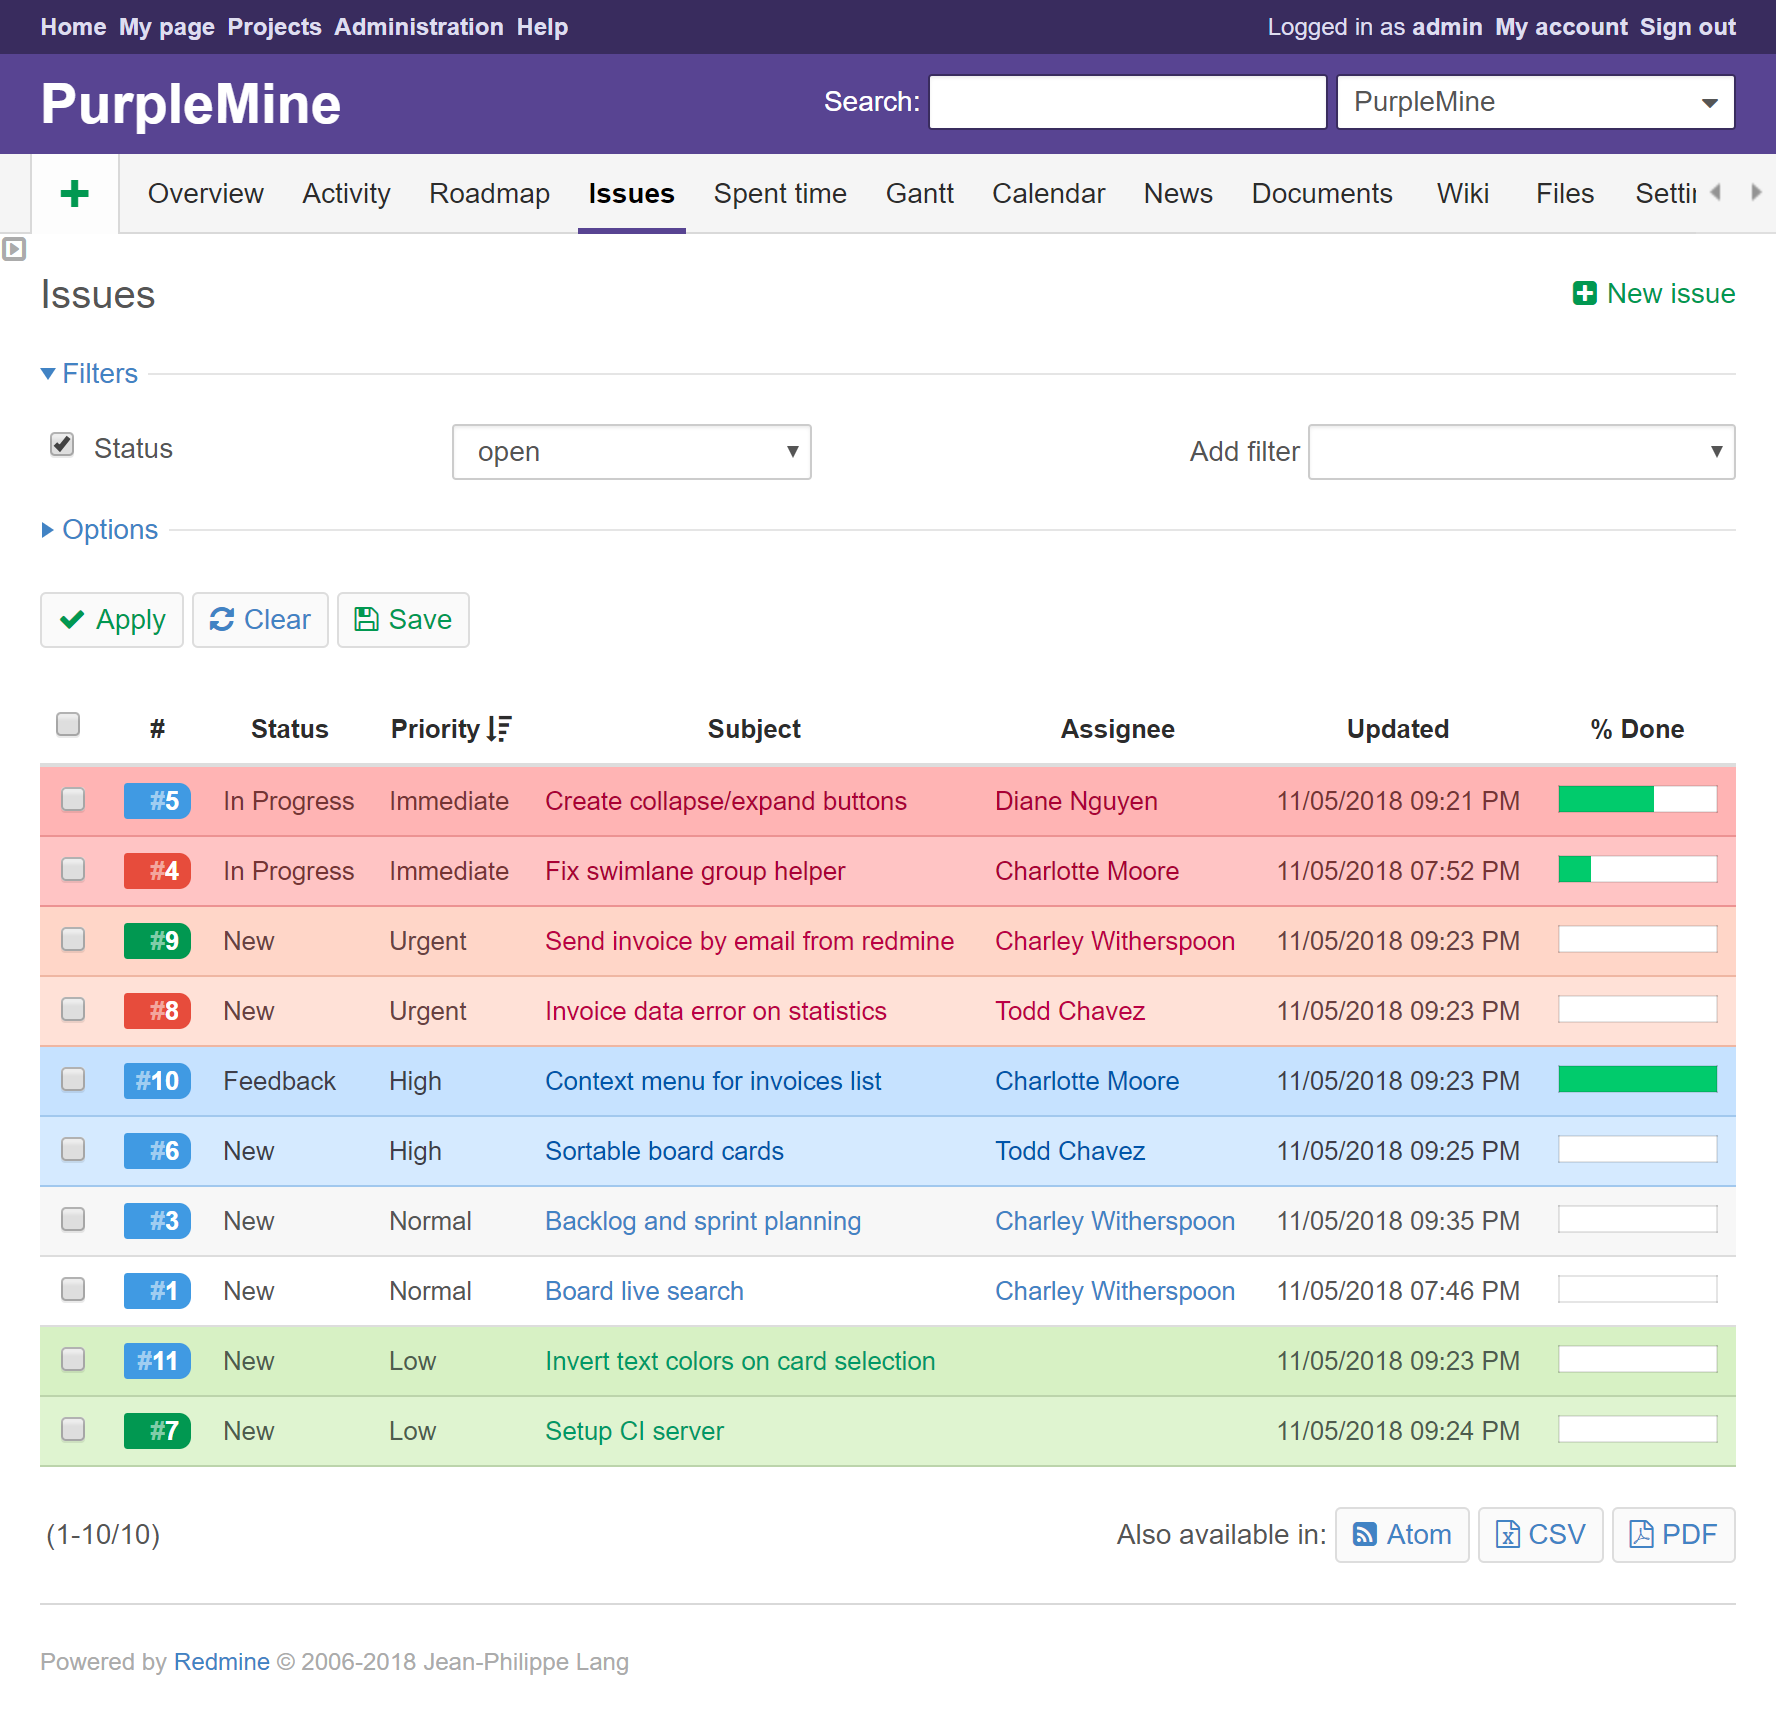Uncheck the Status filter checkbox

(x=61, y=445)
